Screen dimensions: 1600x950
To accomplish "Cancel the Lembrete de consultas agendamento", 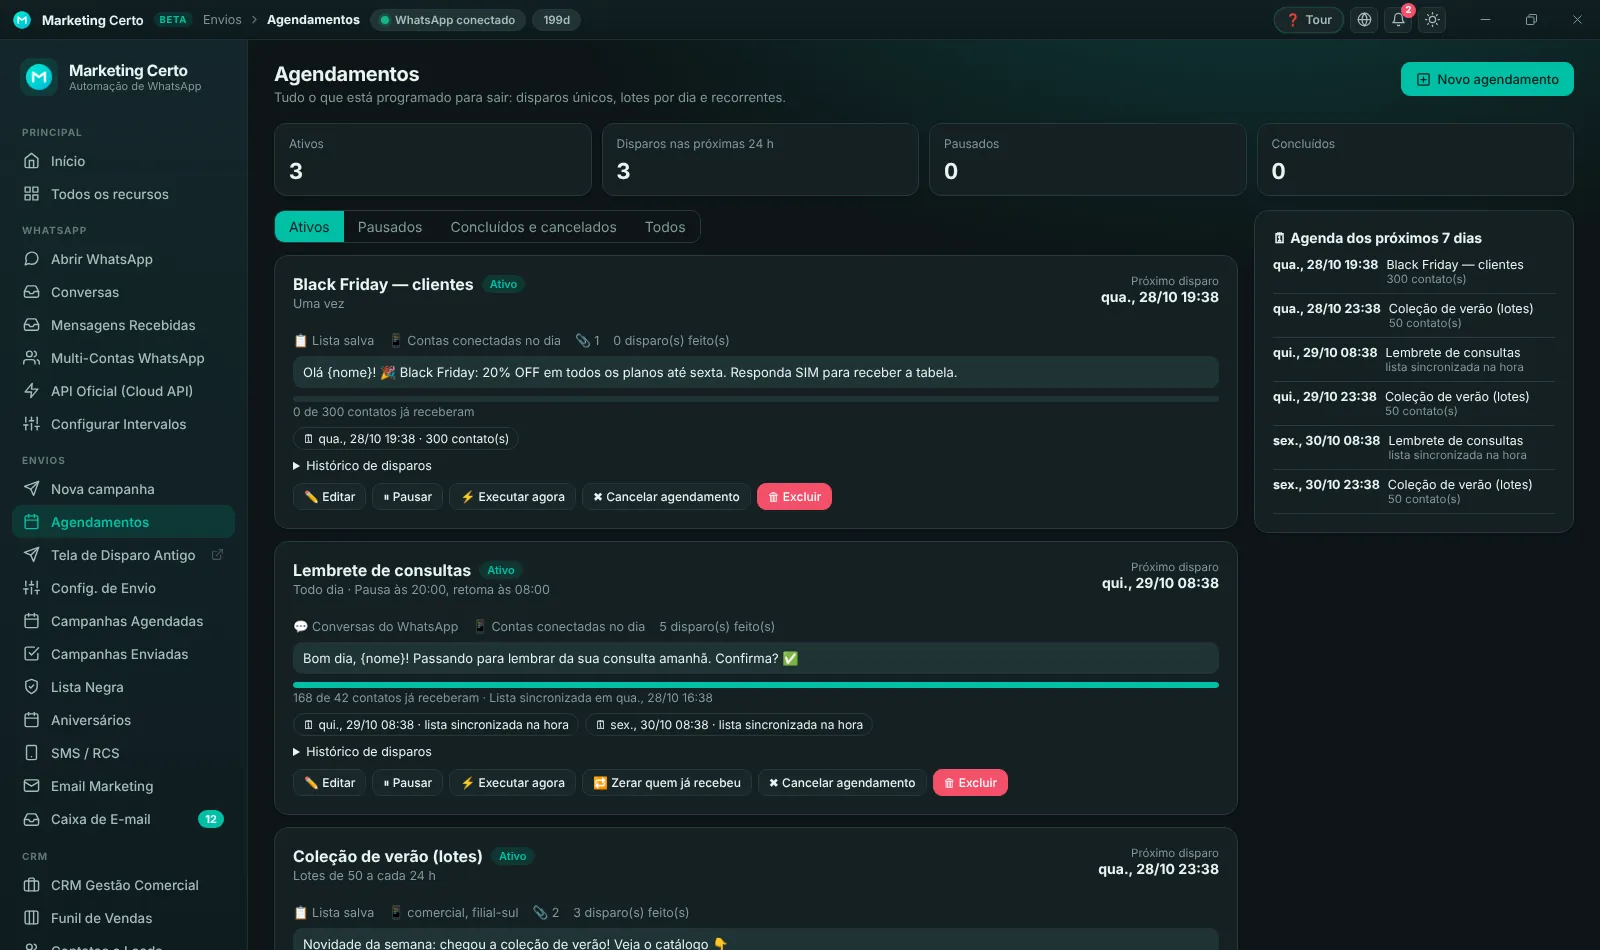I will pos(842,783).
